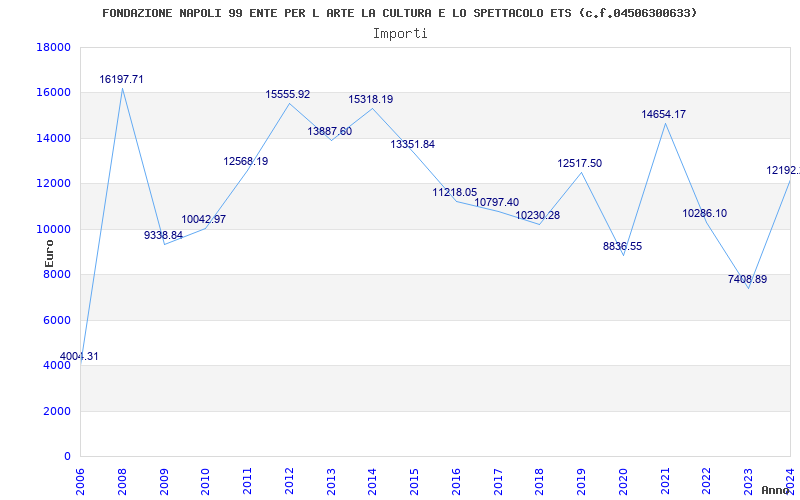
Task: Click the 2014 x-axis year label
Action: click(372, 482)
